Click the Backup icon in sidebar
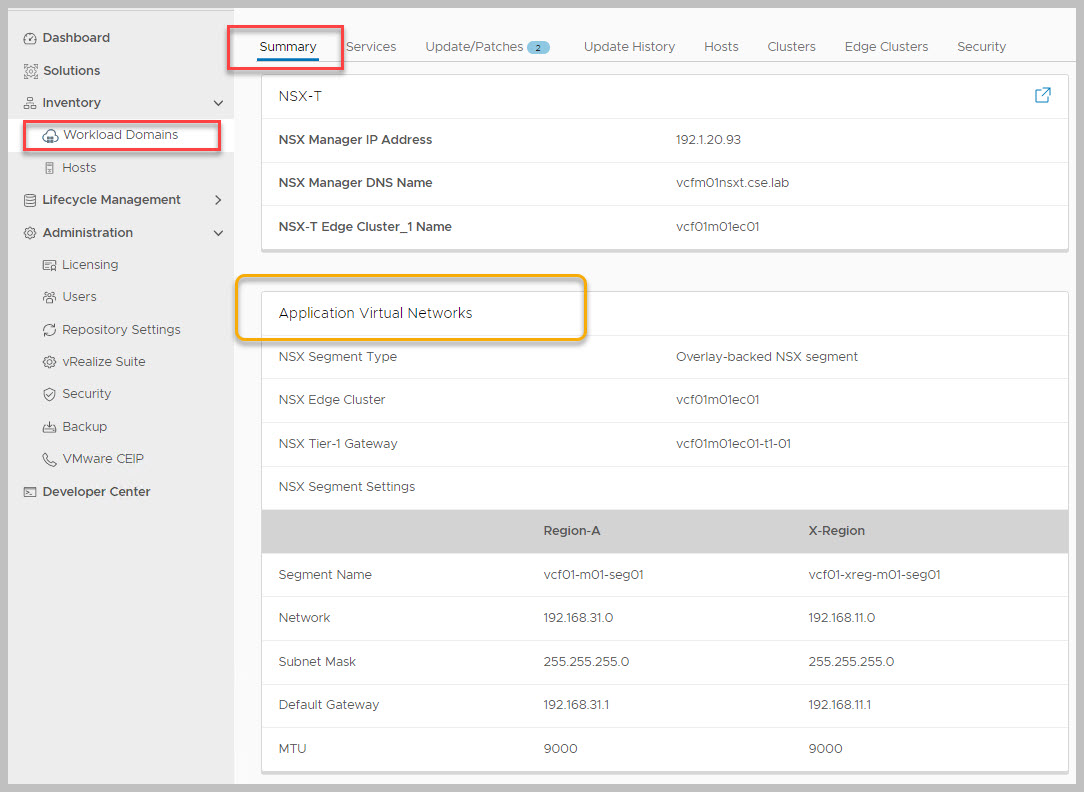Viewport: 1084px width, 792px height. (x=49, y=427)
